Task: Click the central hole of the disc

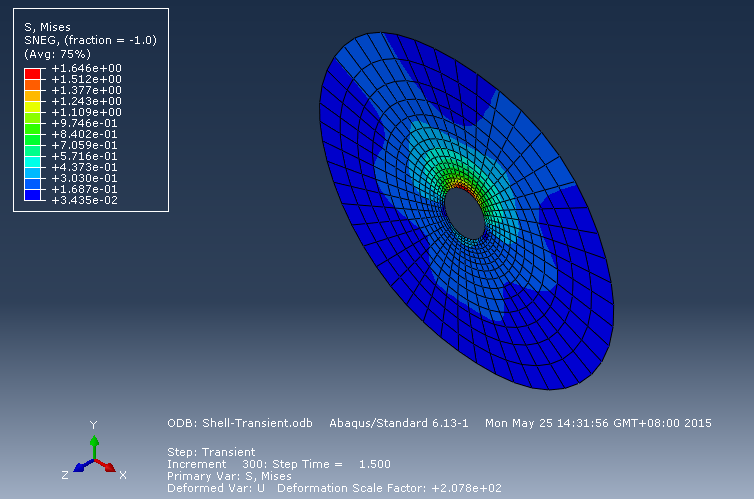Action: [x=465, y=213]
